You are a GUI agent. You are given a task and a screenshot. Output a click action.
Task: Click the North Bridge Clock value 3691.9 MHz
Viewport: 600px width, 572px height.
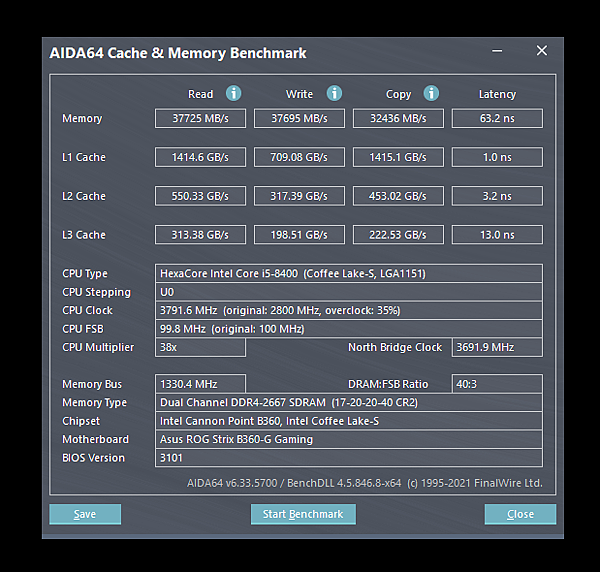point(497,347)
